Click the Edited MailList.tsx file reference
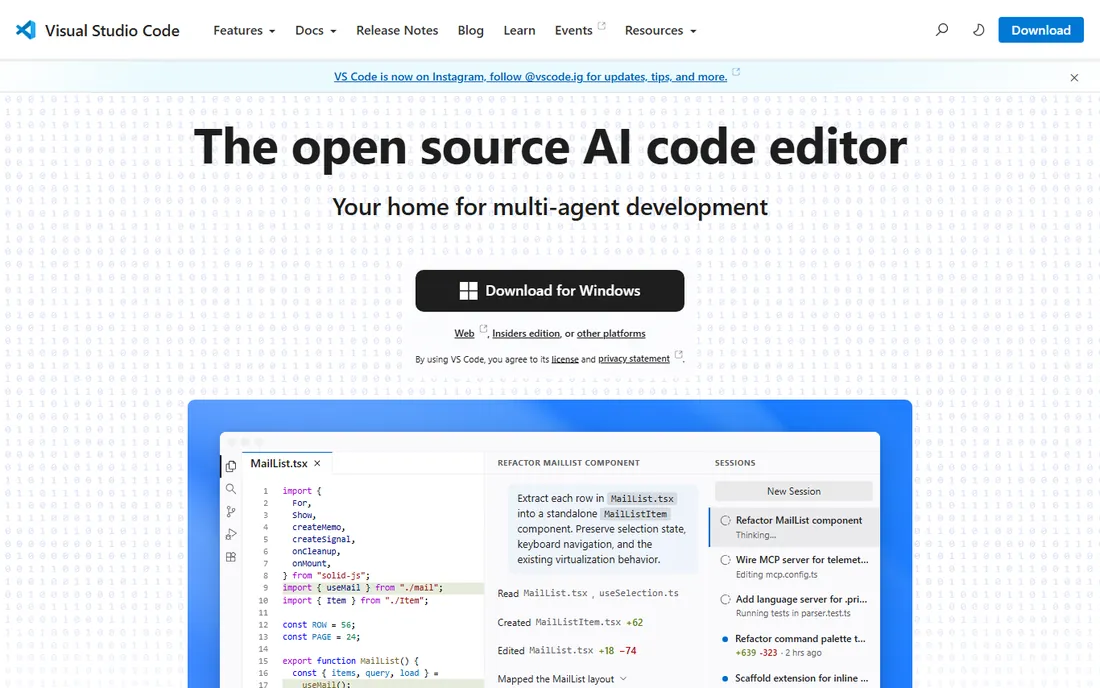Image resolution: width=1100 pixels, height=688 pixels. tap(561, 650)
